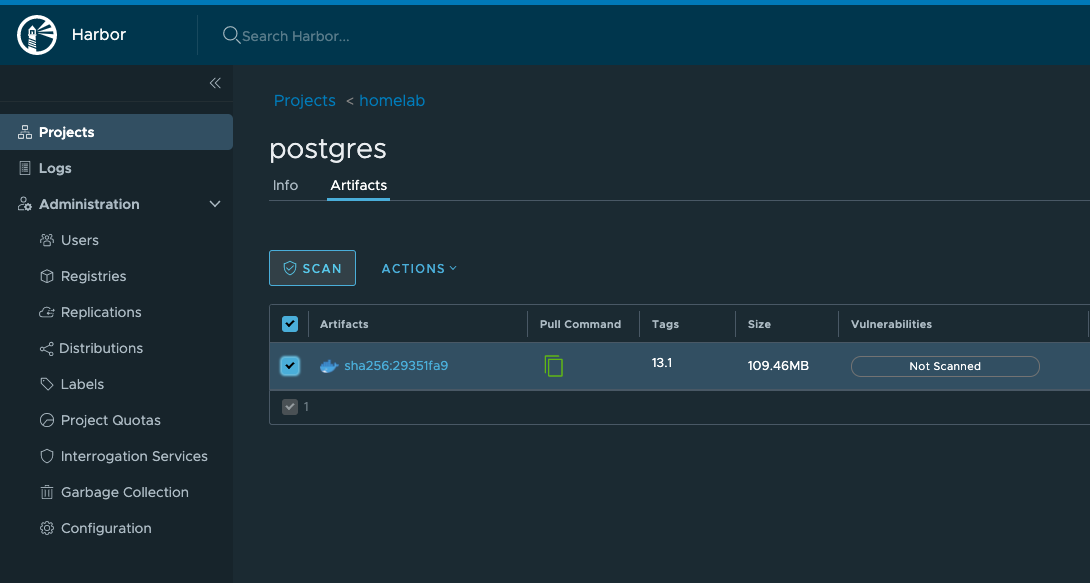The width and height of the screenshot is (1090, 583).
Task: Click the Harbor lighthouse logo
Action: [37, 35]
